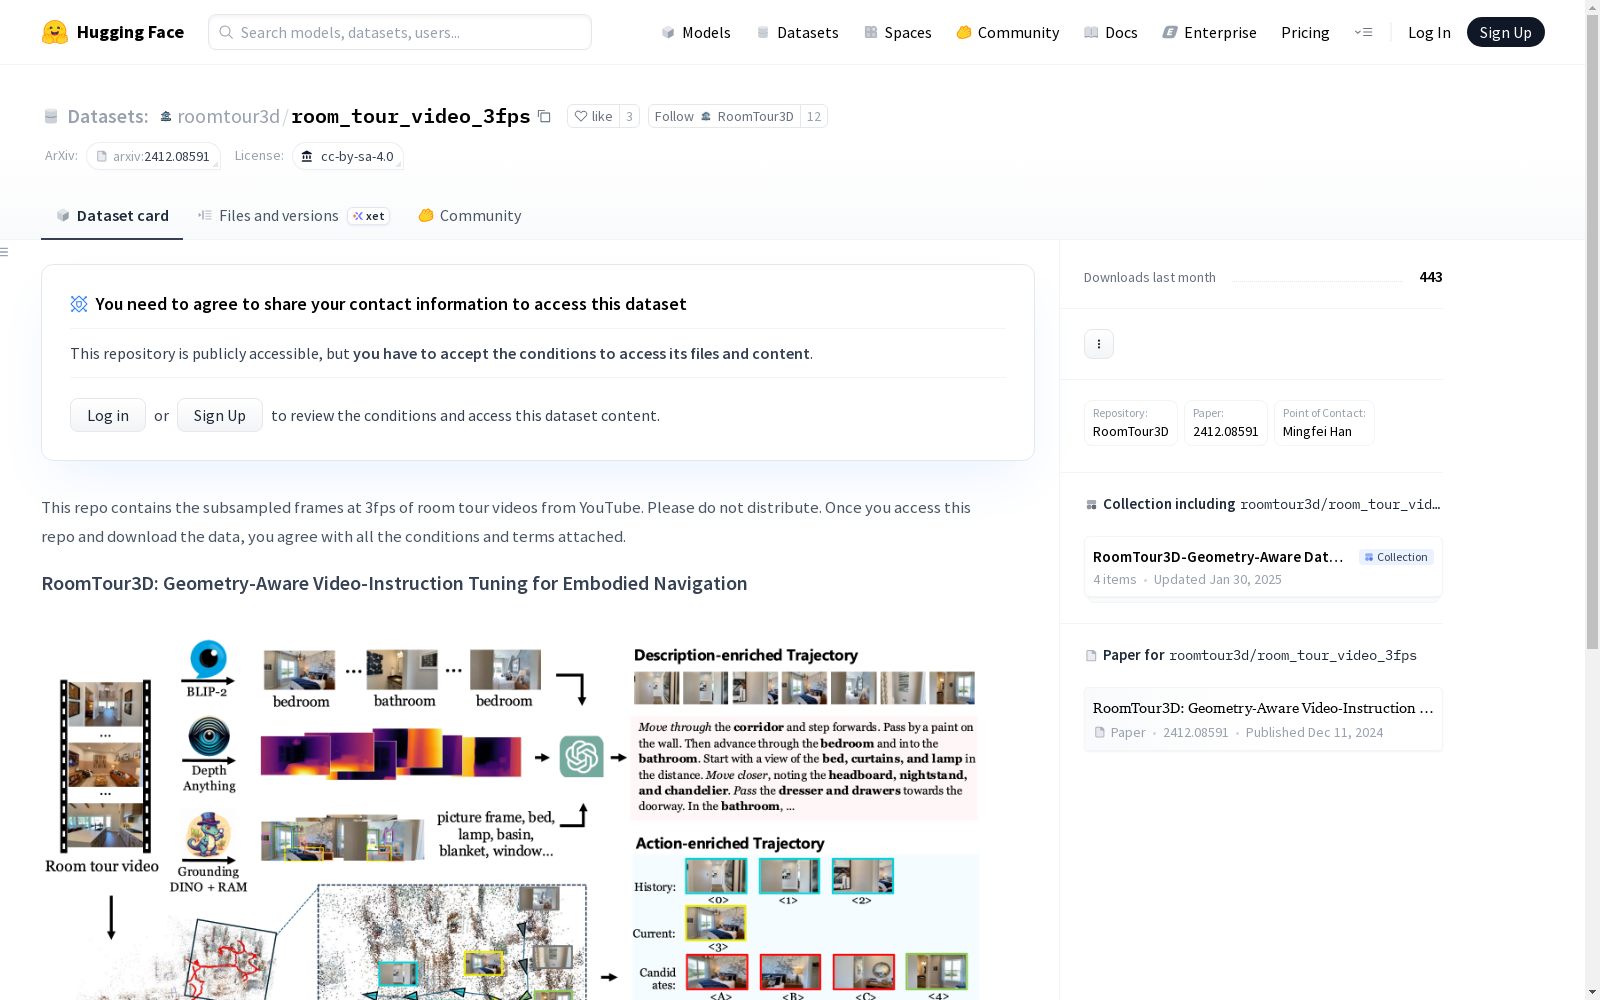This screenshot has height=1000, width=1600.
Task: Open the cc-by-sa-4.0 license tag
Action: 348,156
